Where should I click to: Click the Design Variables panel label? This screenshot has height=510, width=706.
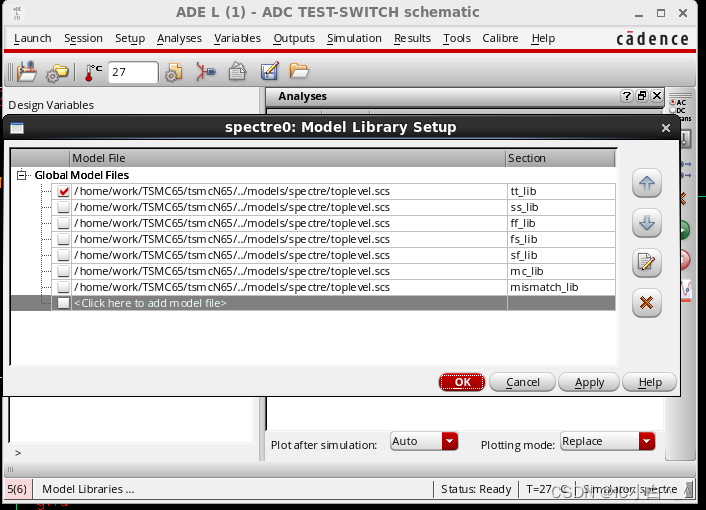(51, 105)
